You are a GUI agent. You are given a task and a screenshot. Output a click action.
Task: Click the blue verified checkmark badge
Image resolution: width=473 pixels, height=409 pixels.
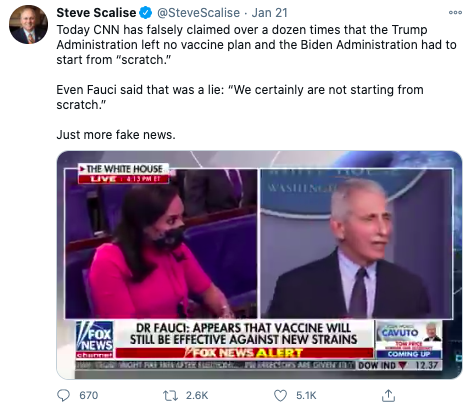[145, 13]
